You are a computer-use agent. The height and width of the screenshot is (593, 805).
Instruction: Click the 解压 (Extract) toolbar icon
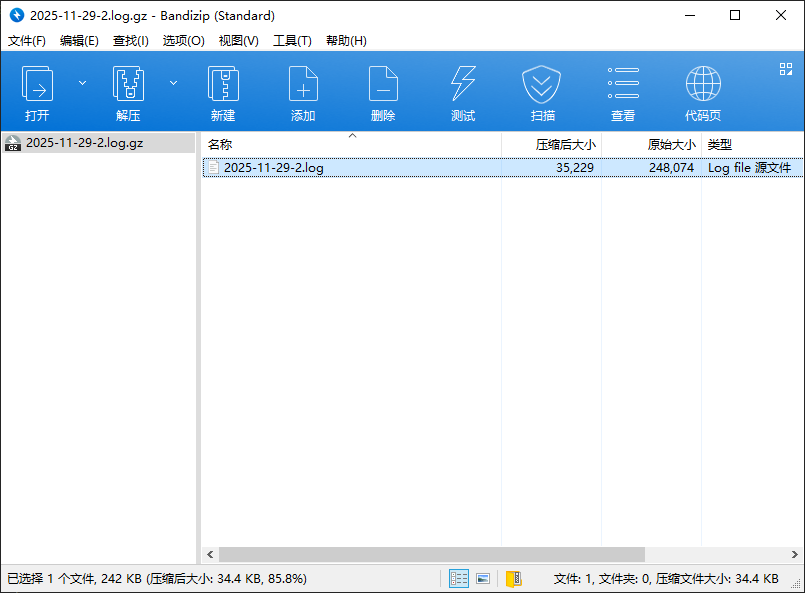click(x=128, y=84)
